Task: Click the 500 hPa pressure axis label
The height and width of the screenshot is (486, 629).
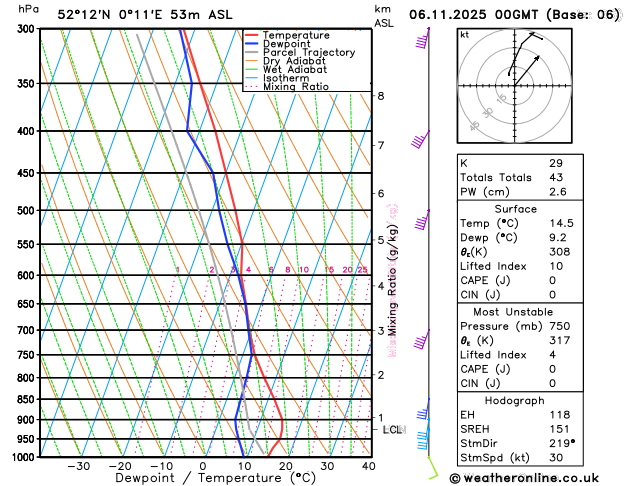Action: [28, 211]
